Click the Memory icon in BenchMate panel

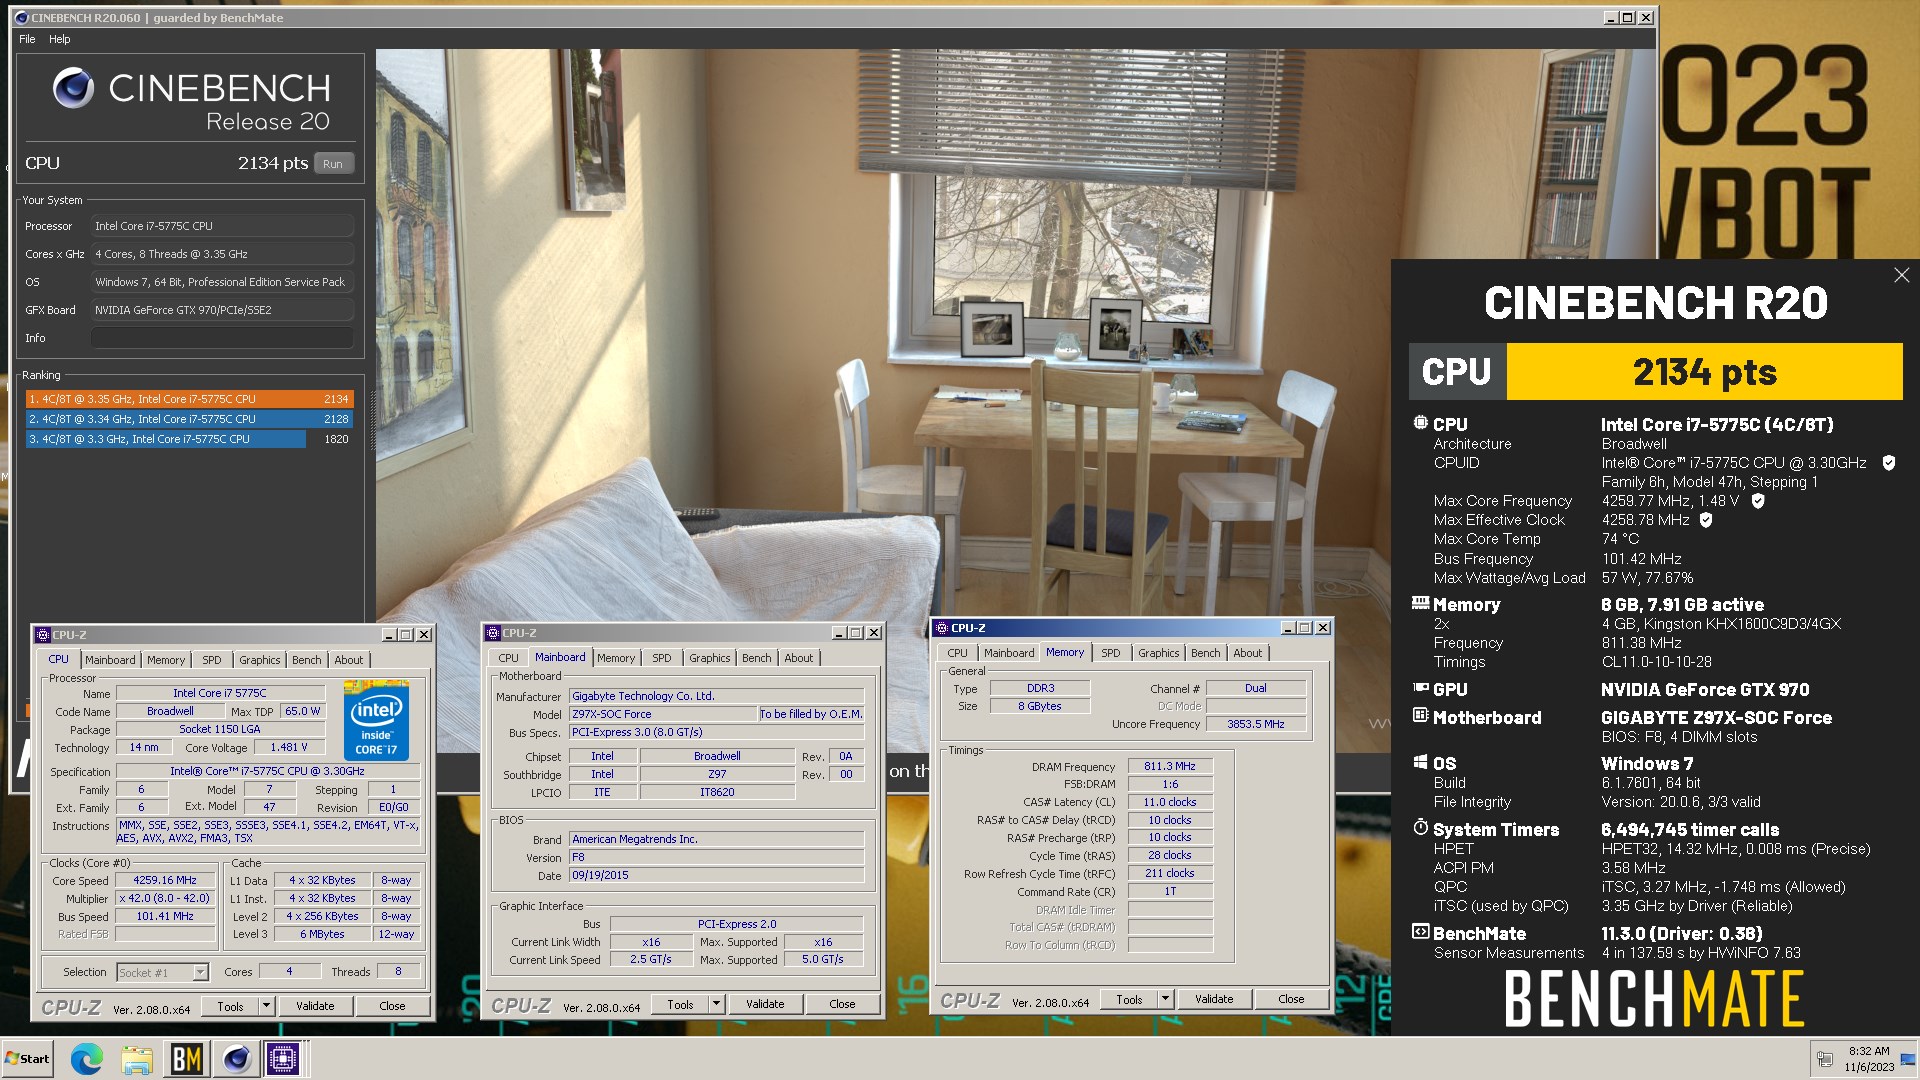pyautogui.click(x=1420, y=603)
